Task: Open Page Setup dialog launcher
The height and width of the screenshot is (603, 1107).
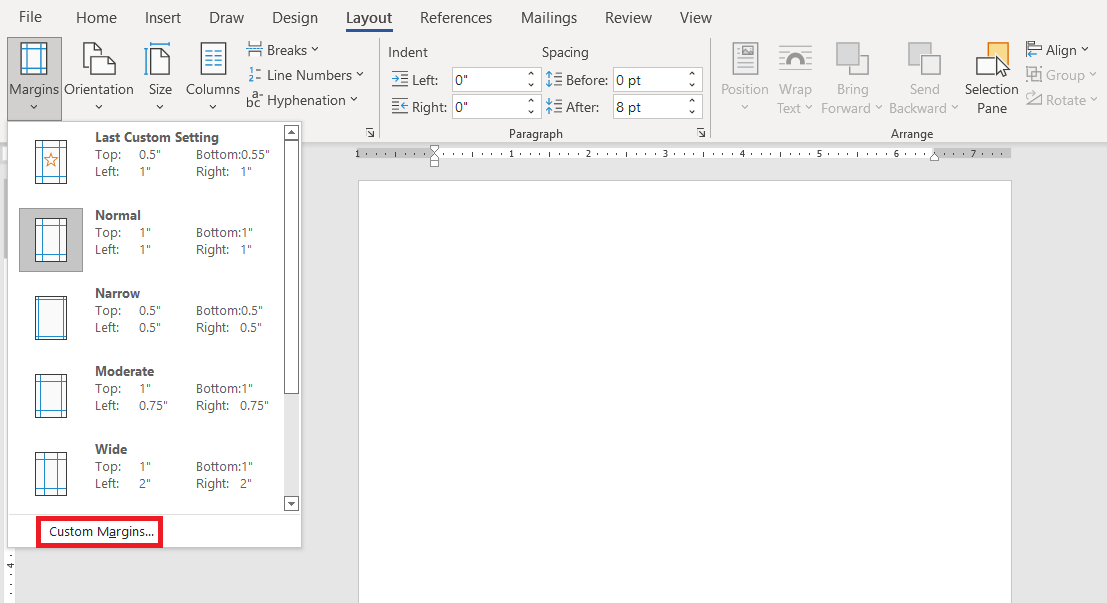Action: coord(370,133)
